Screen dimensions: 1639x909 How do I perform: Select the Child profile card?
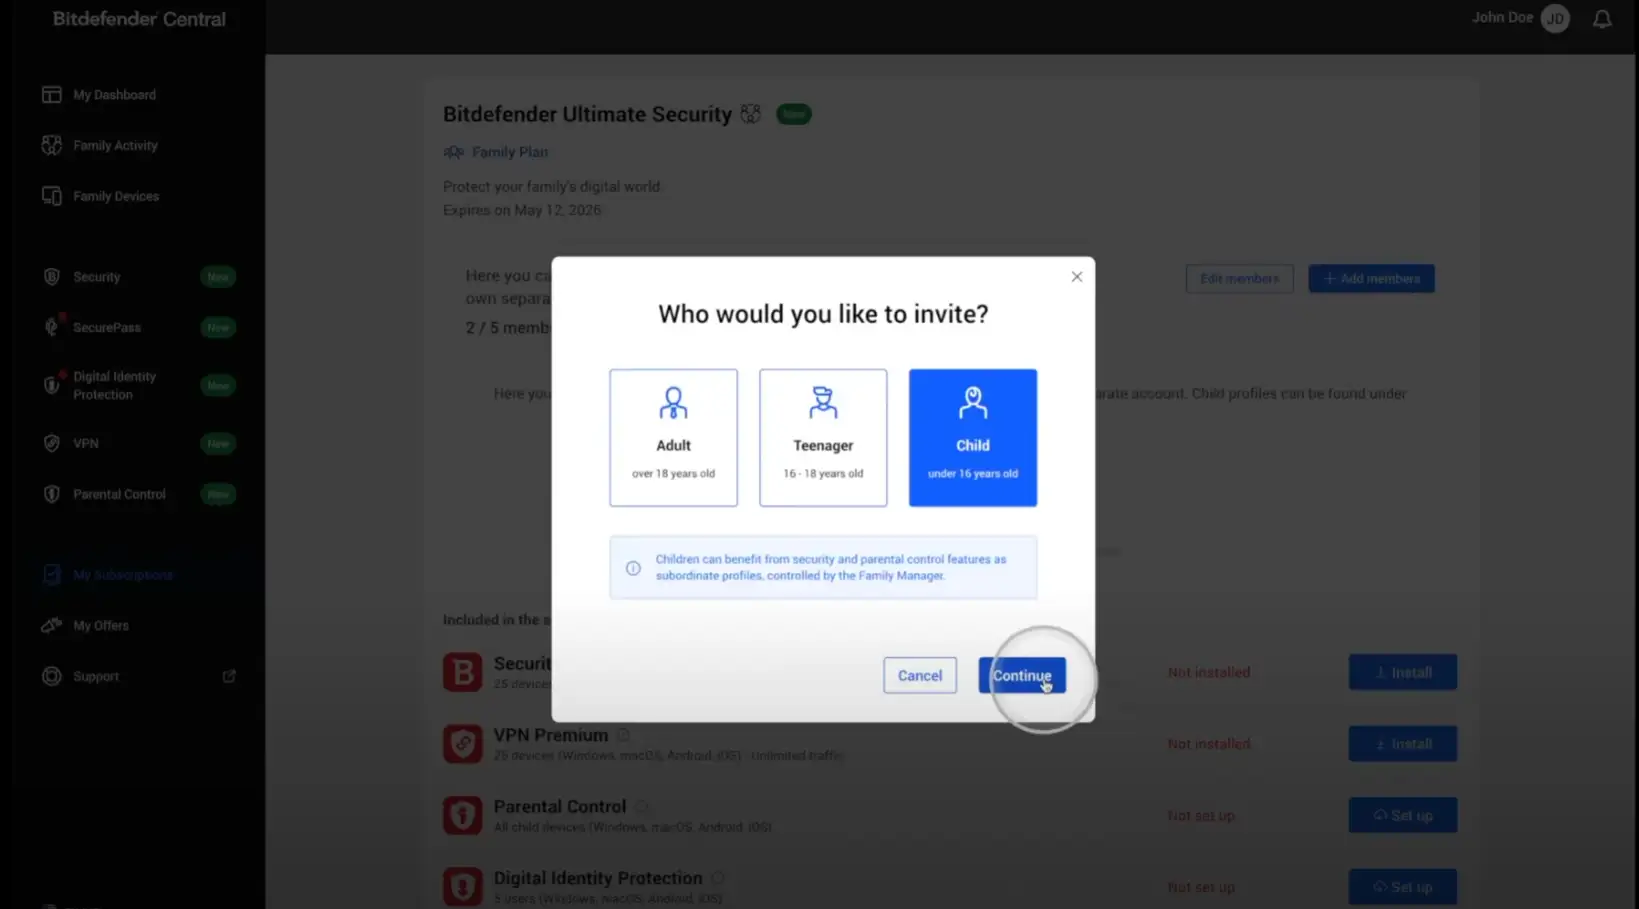click(x=972, y=437)
